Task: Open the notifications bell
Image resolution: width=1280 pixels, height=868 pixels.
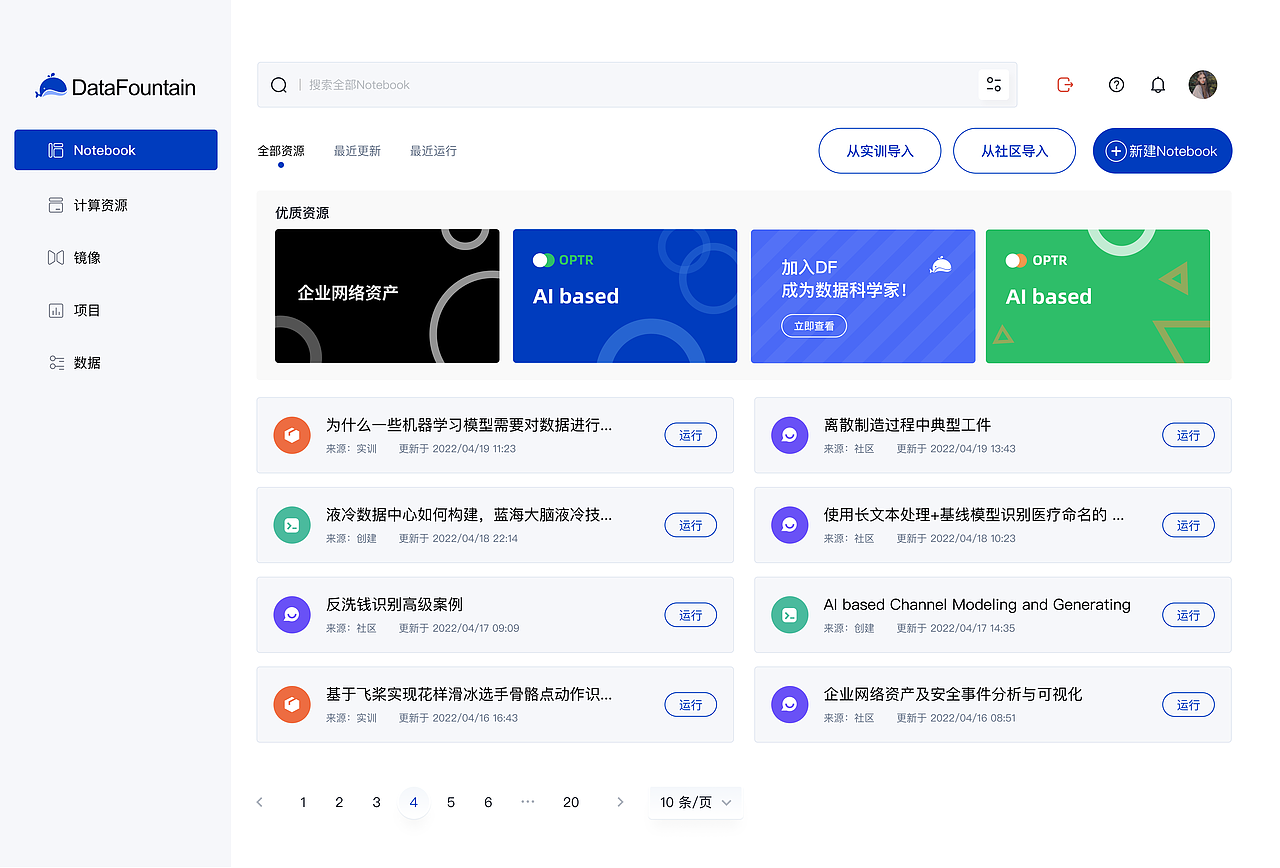Action: pos(1158,85)
